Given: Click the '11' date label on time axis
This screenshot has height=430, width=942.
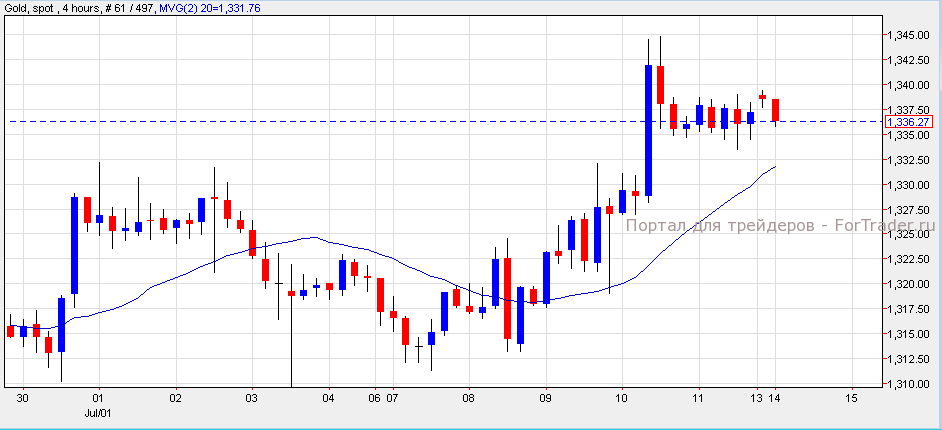Looking at the screenshot, I should point(698,398).
